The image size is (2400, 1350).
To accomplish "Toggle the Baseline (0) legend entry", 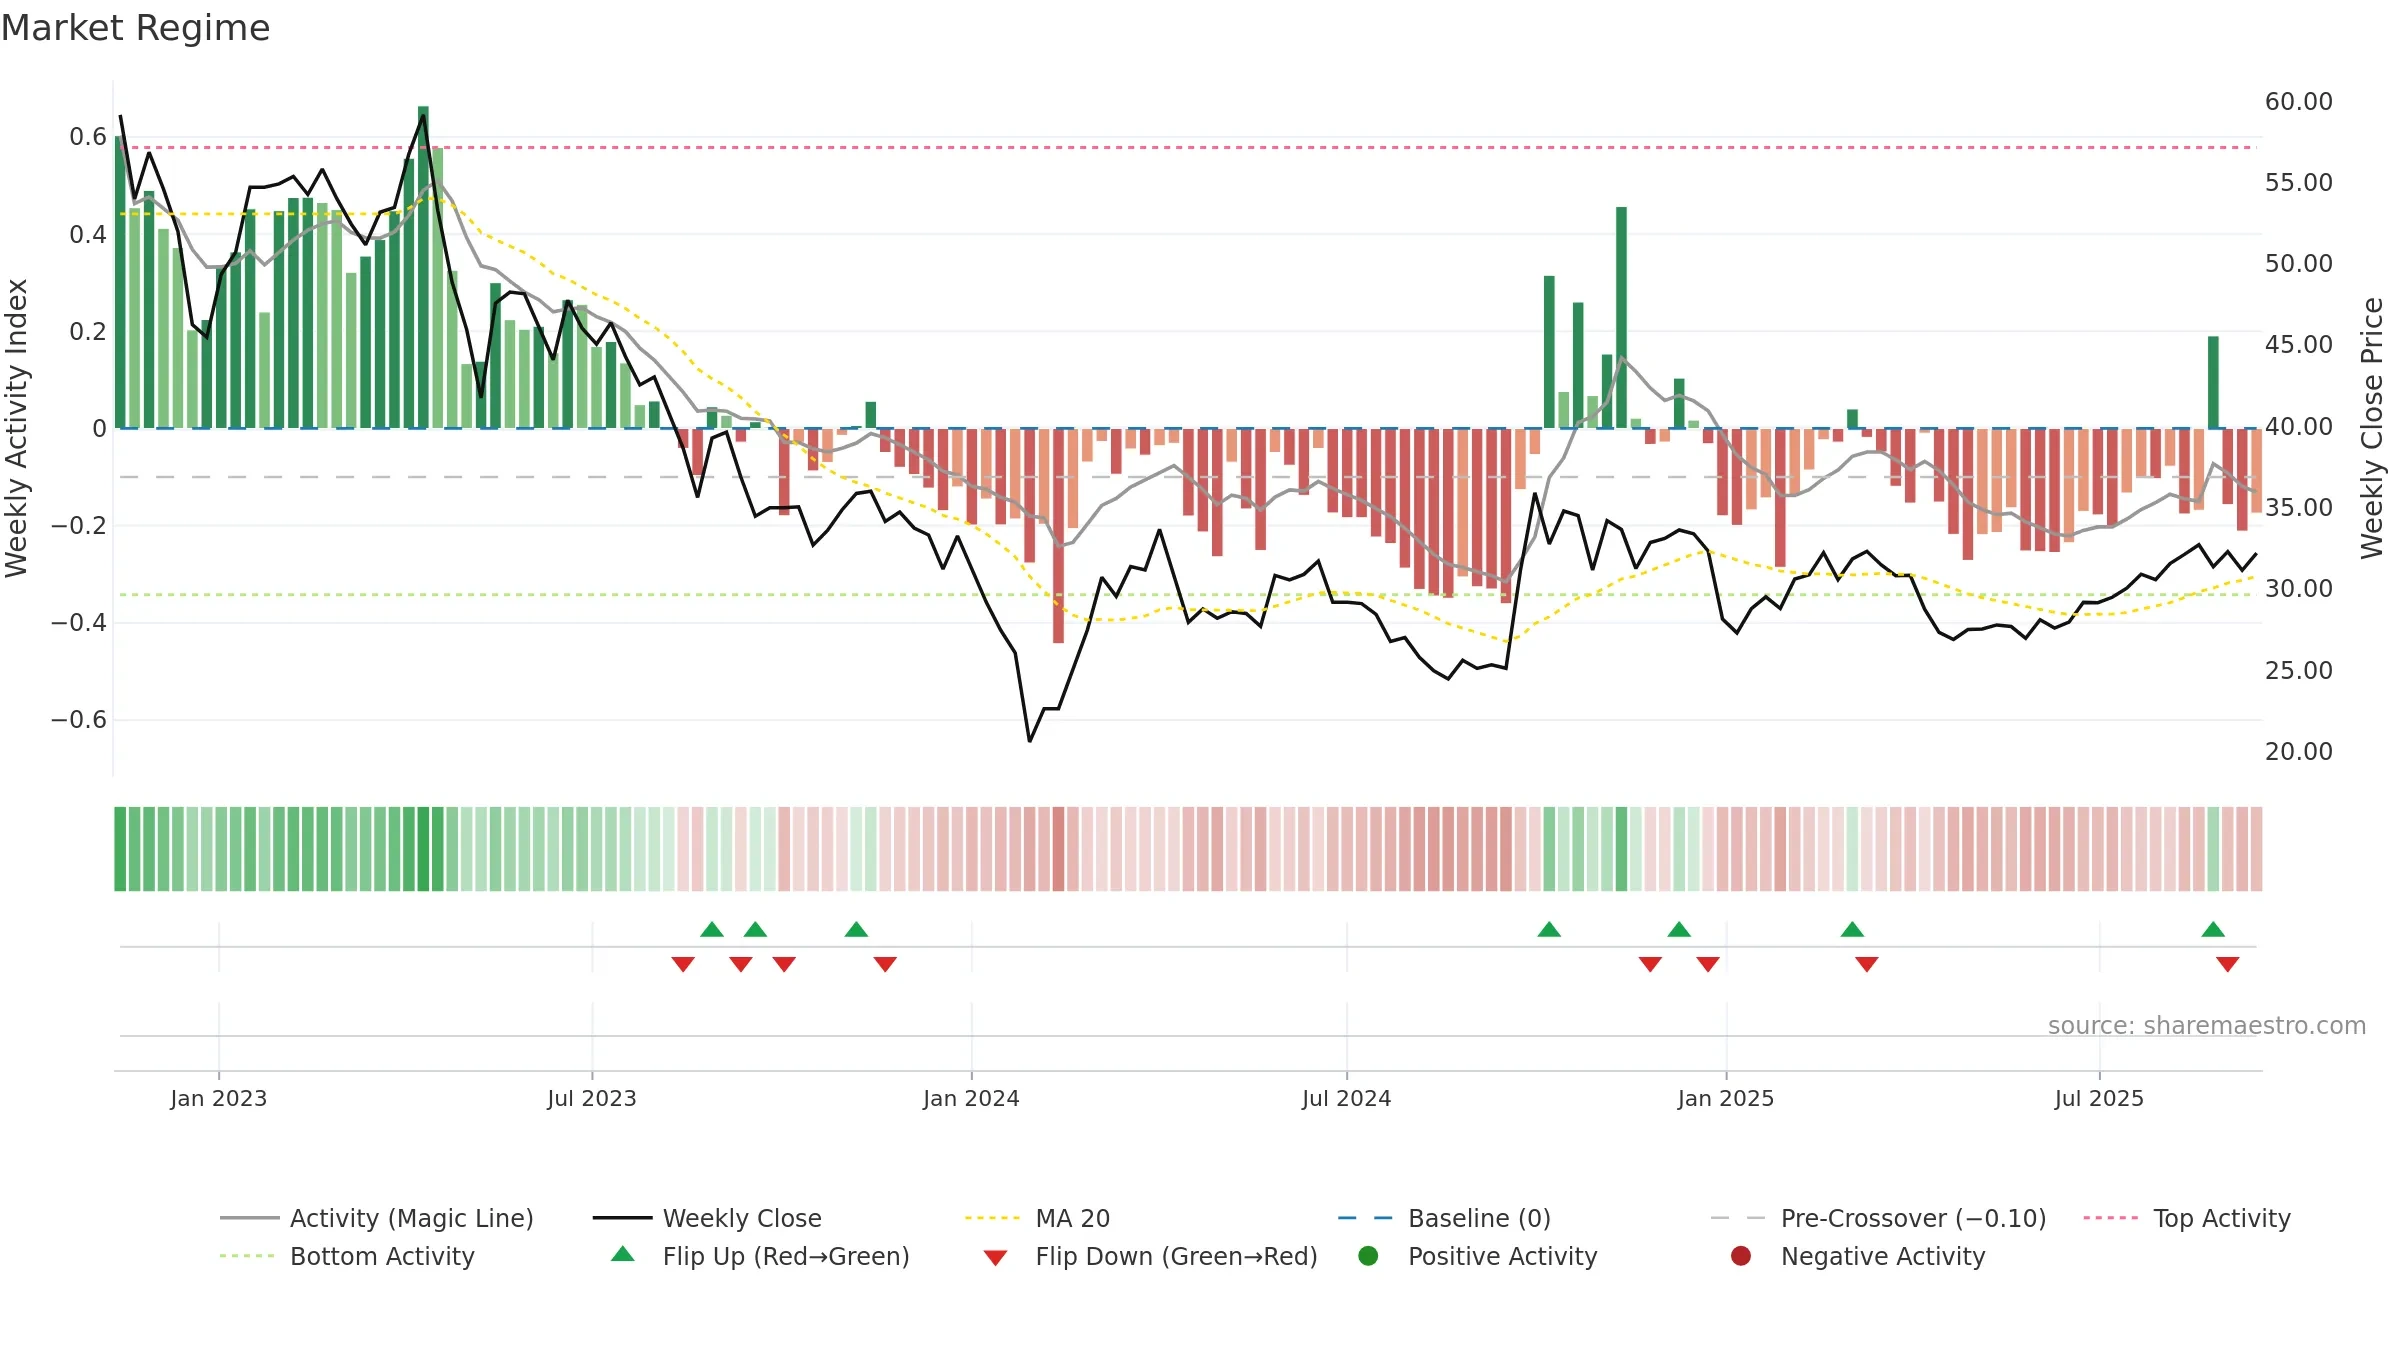I will coord(1445,1218).
